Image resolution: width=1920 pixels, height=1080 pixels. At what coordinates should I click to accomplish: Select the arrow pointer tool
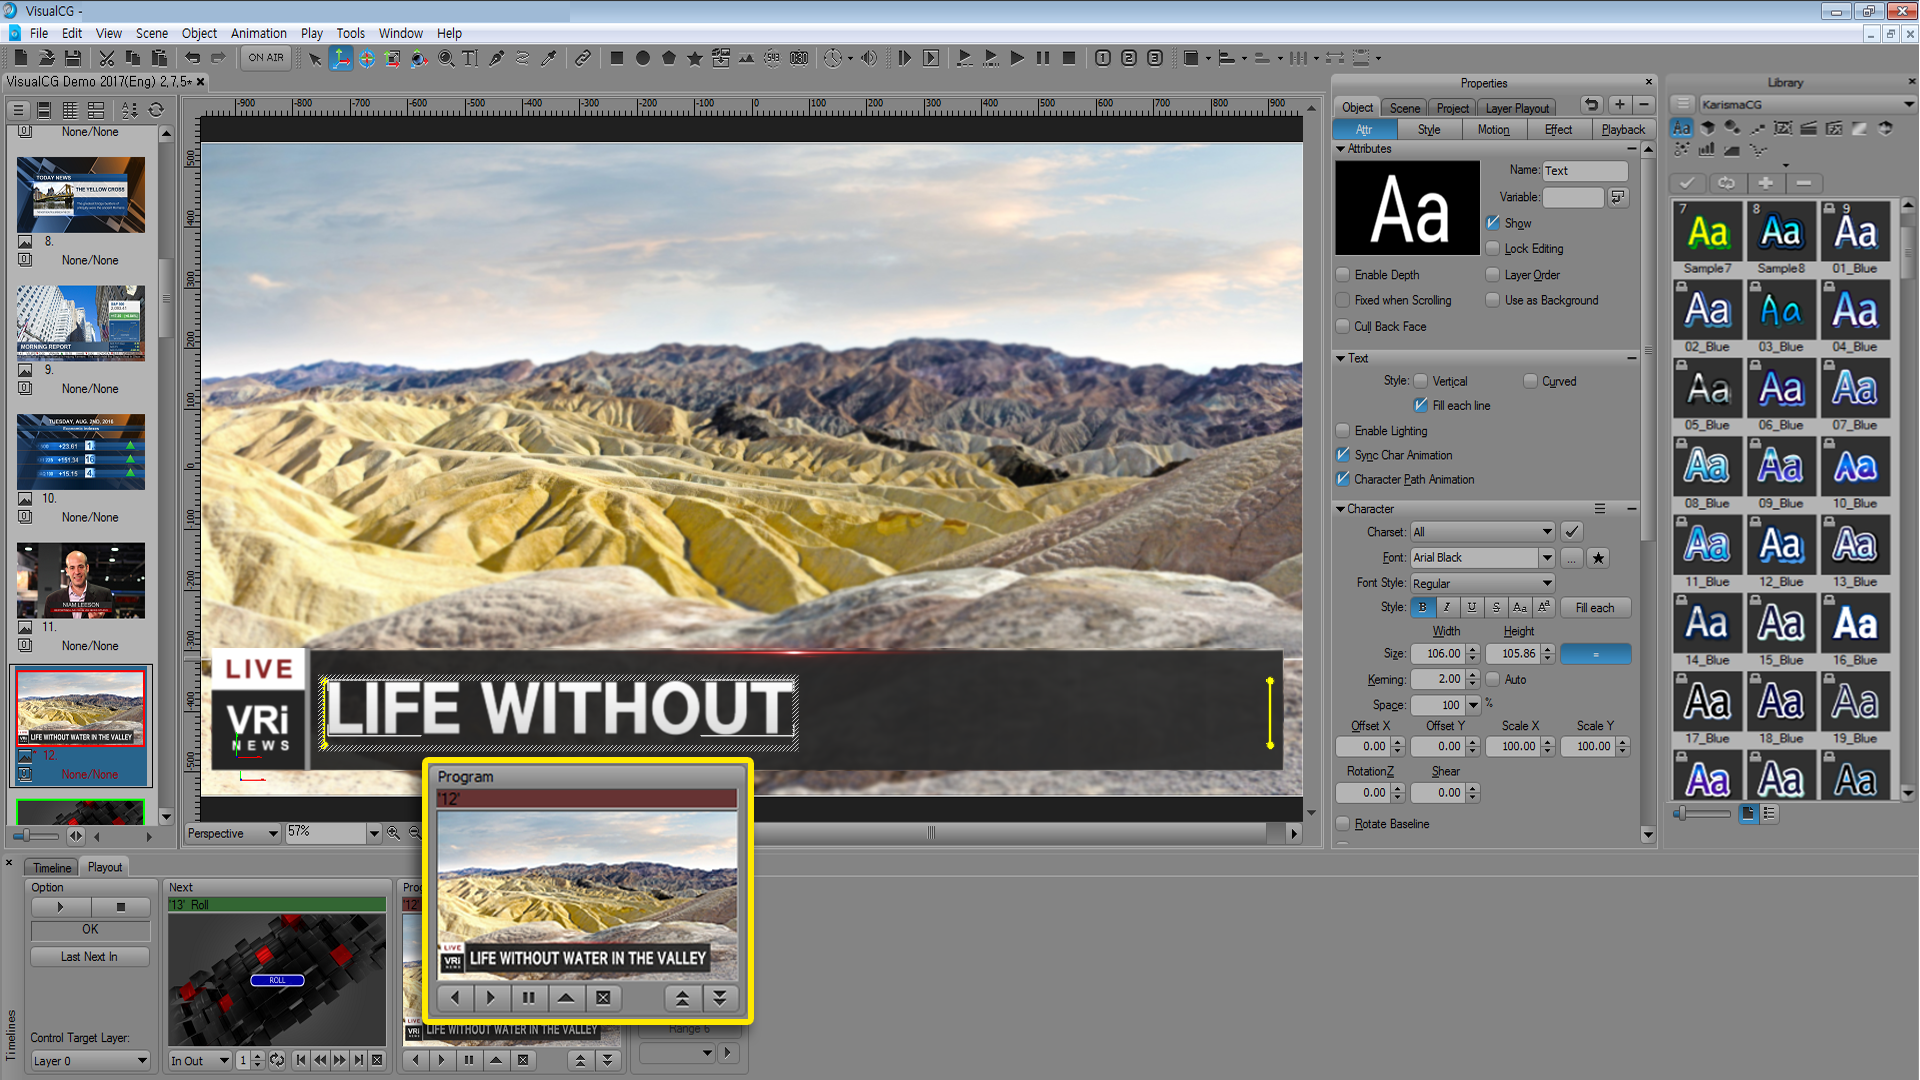315,58
